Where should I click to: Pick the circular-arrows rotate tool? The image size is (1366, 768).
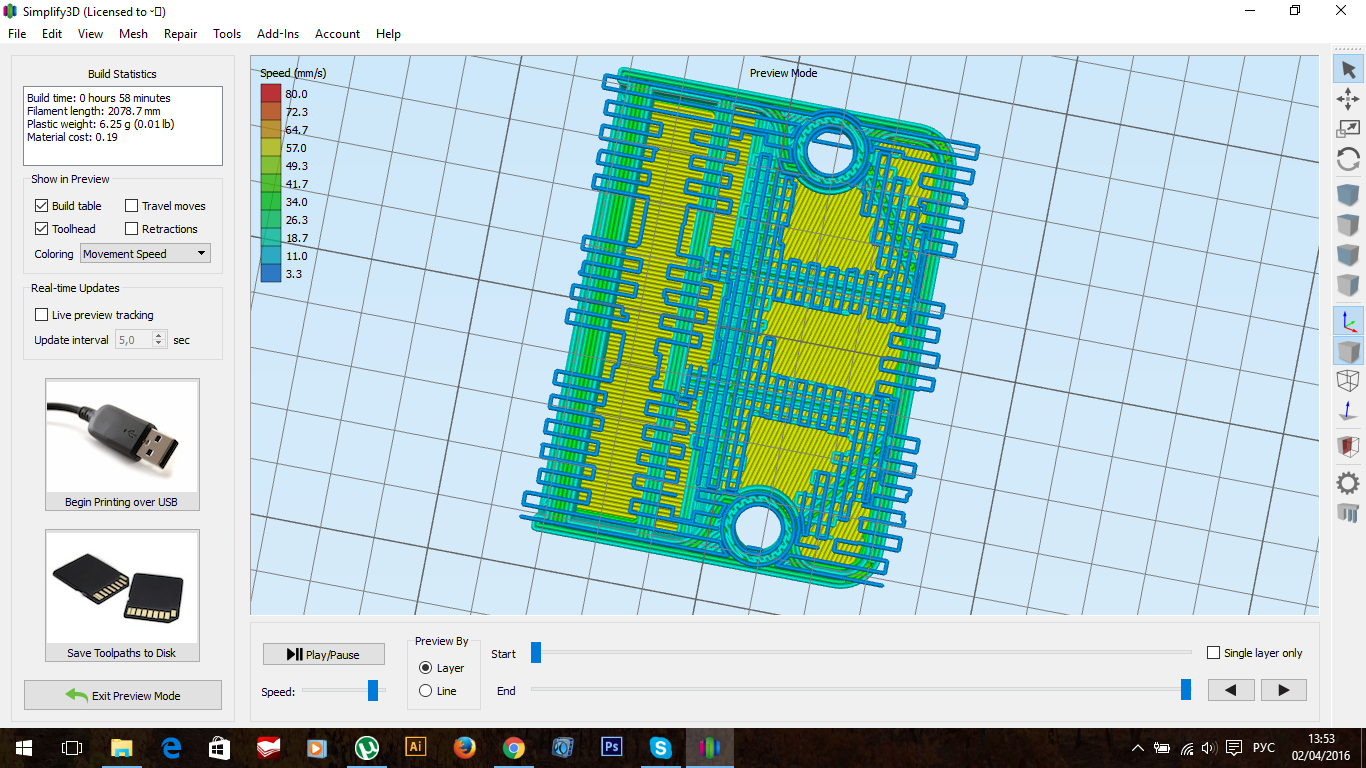tap(1348, 159)
